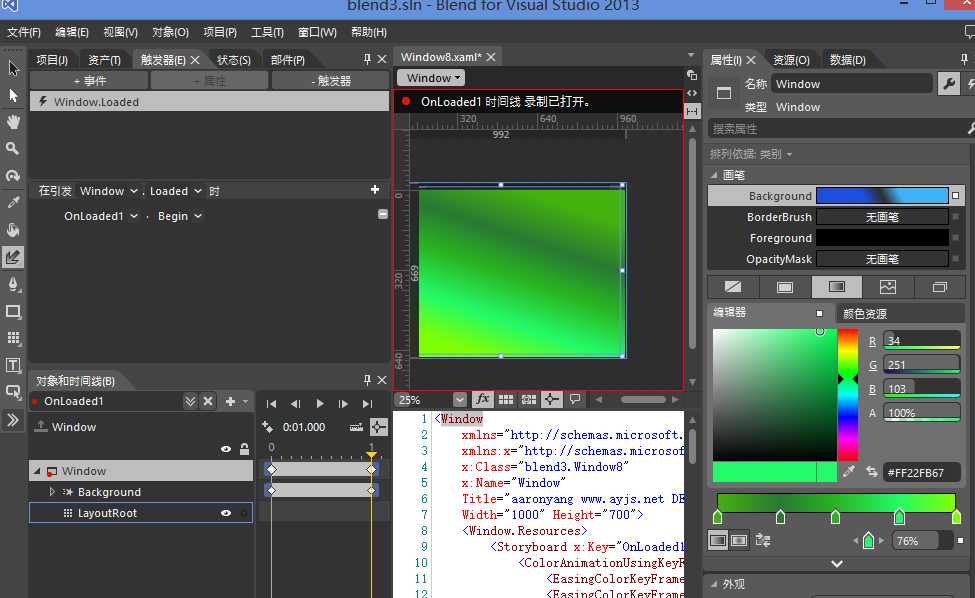Expand the 外观 appearance section

click(714, 584)
